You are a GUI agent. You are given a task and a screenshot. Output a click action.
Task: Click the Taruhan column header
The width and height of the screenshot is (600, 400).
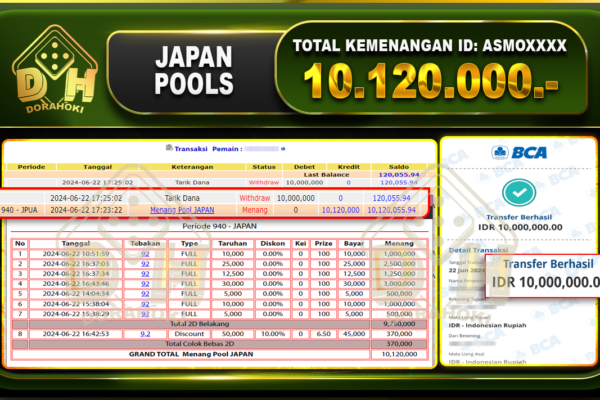[233, 243]
